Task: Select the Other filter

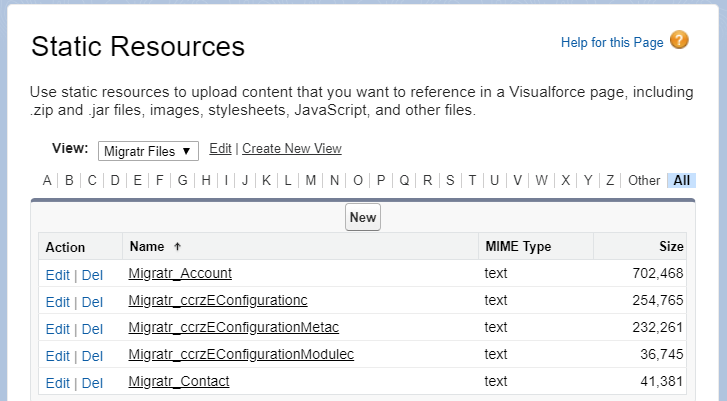Action: click(x=644, y=180)
